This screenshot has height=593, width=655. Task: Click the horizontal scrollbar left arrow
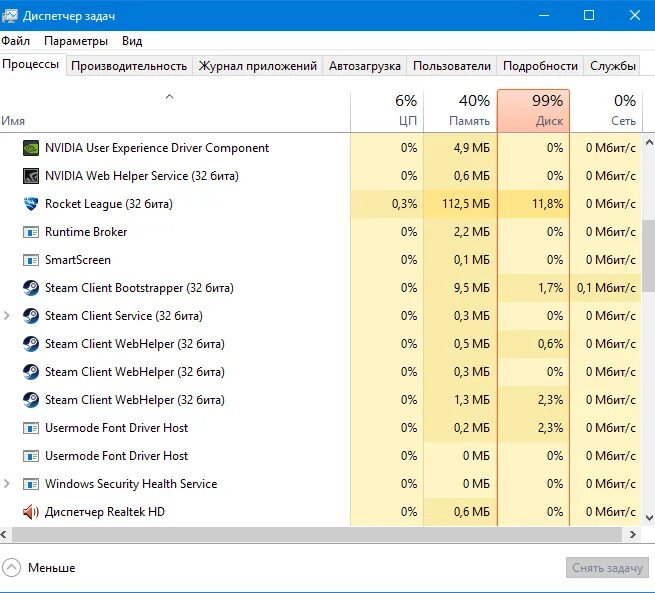coord(4,535)
